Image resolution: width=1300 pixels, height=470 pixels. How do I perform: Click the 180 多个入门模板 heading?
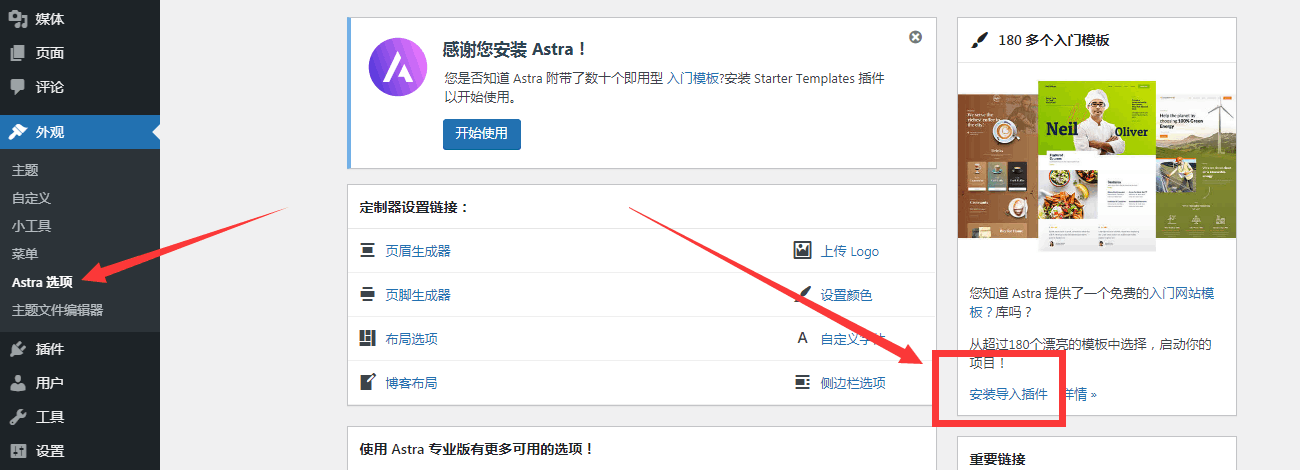pyautogui.click(x=1054, y=40)
